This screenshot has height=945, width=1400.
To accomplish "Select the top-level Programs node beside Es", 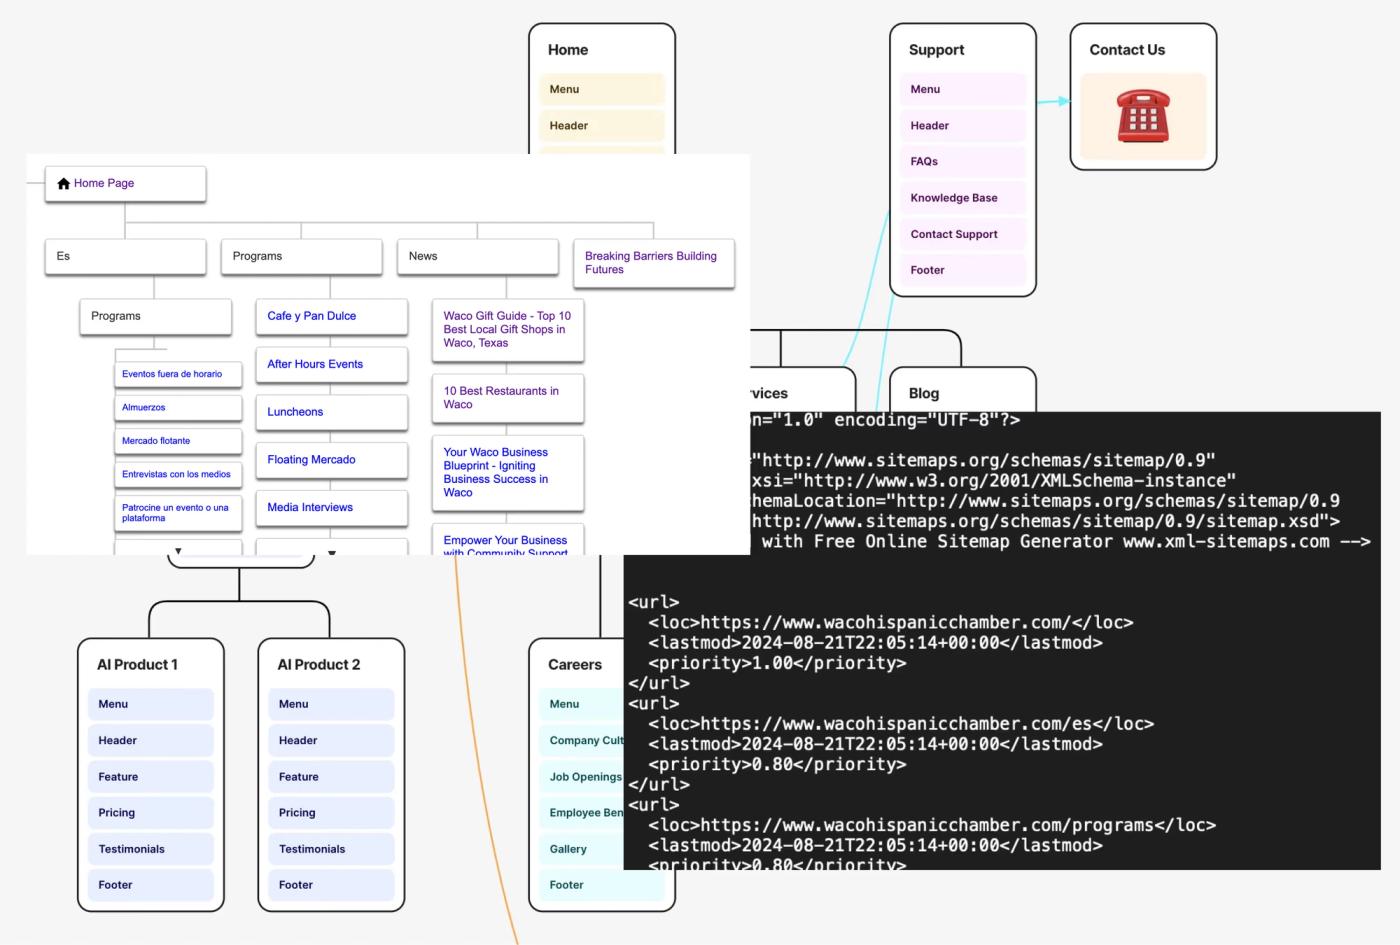I will [x=301, y=257].
